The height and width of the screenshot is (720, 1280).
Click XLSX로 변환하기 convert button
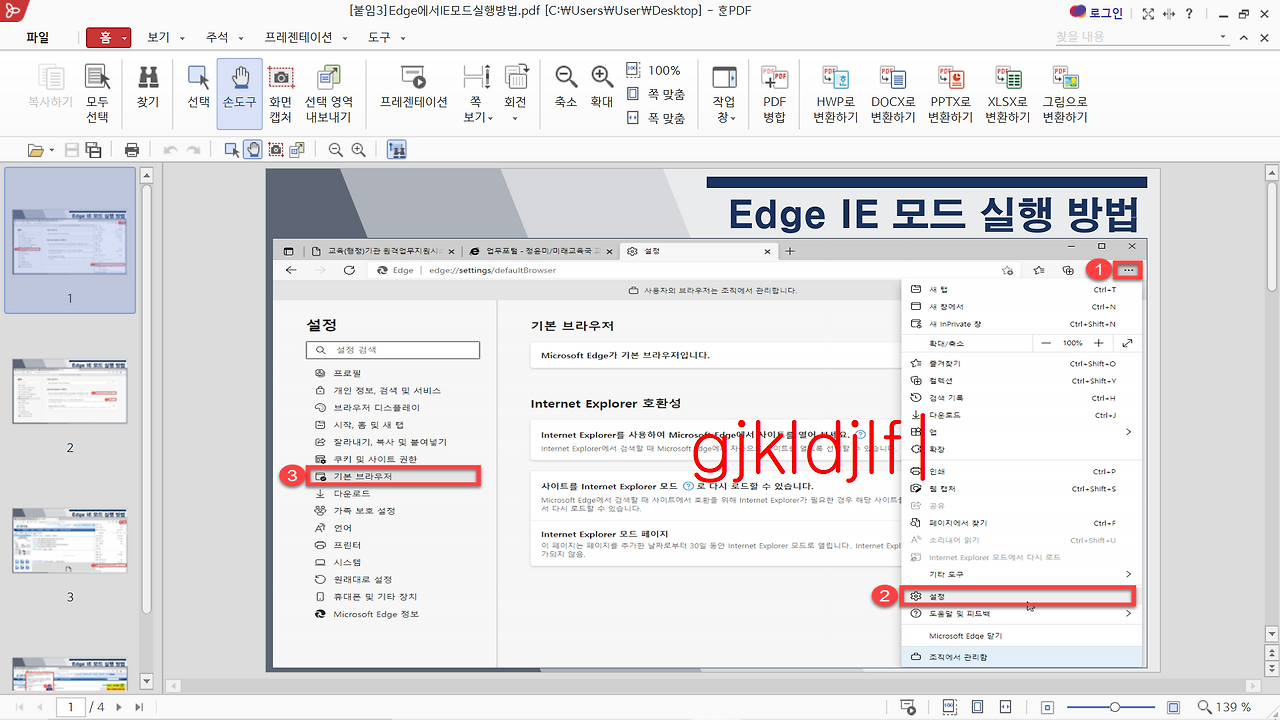1007,94
